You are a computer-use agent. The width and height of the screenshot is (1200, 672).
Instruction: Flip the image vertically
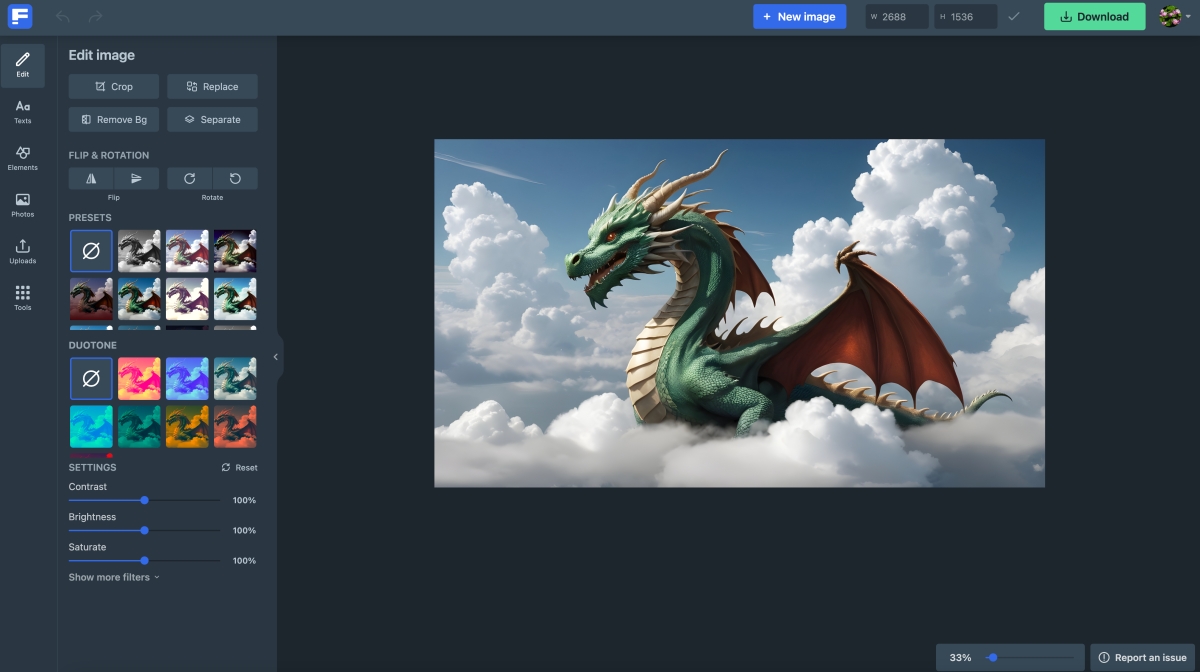[x=136, y=178]
